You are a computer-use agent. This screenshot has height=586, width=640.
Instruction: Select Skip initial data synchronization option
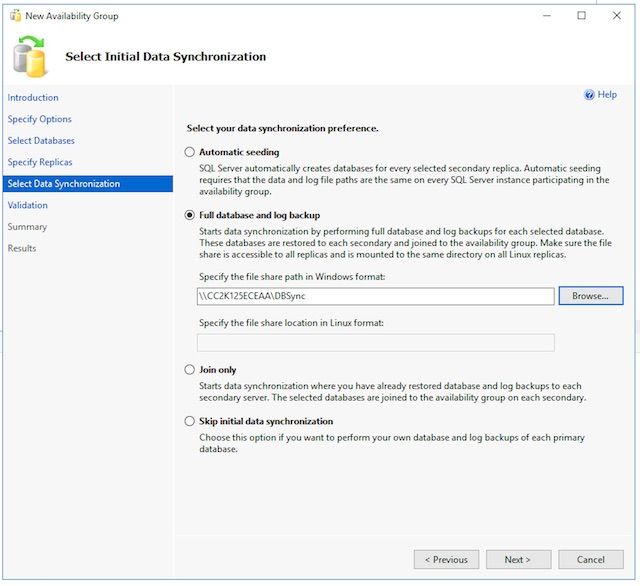click(x=189, y=421)
